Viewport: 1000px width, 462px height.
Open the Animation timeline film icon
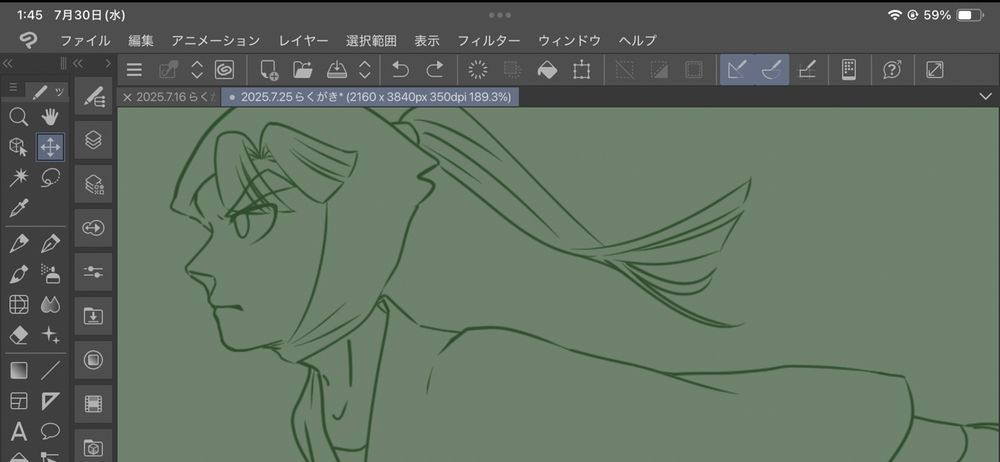click(94, 404)
